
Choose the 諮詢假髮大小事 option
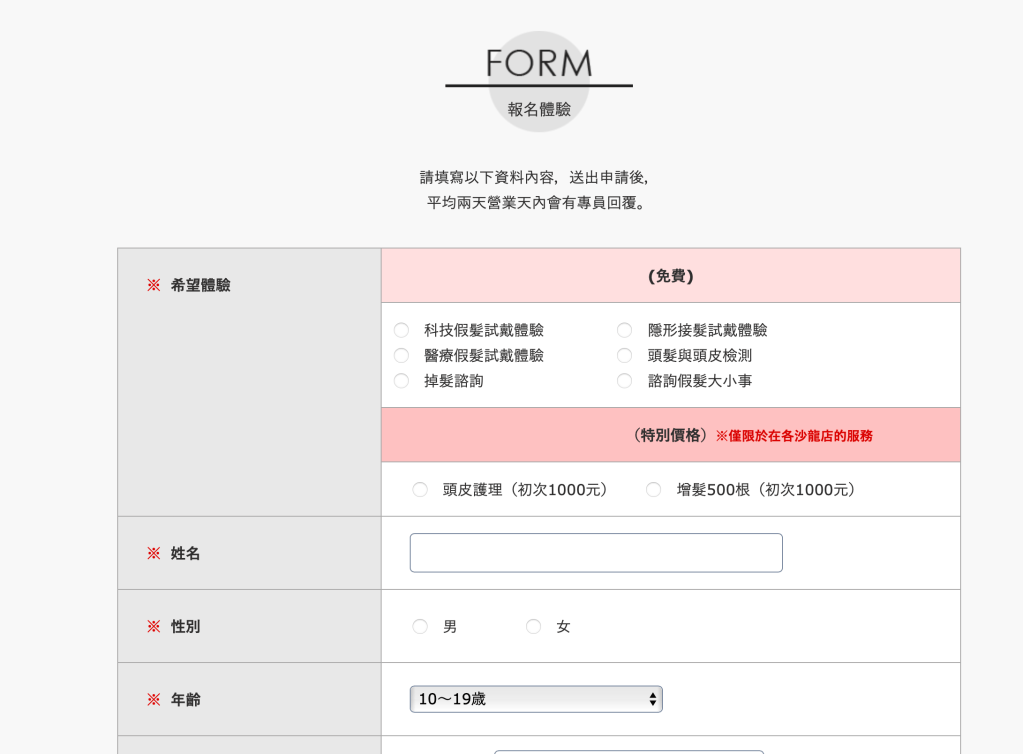point(624,381)
